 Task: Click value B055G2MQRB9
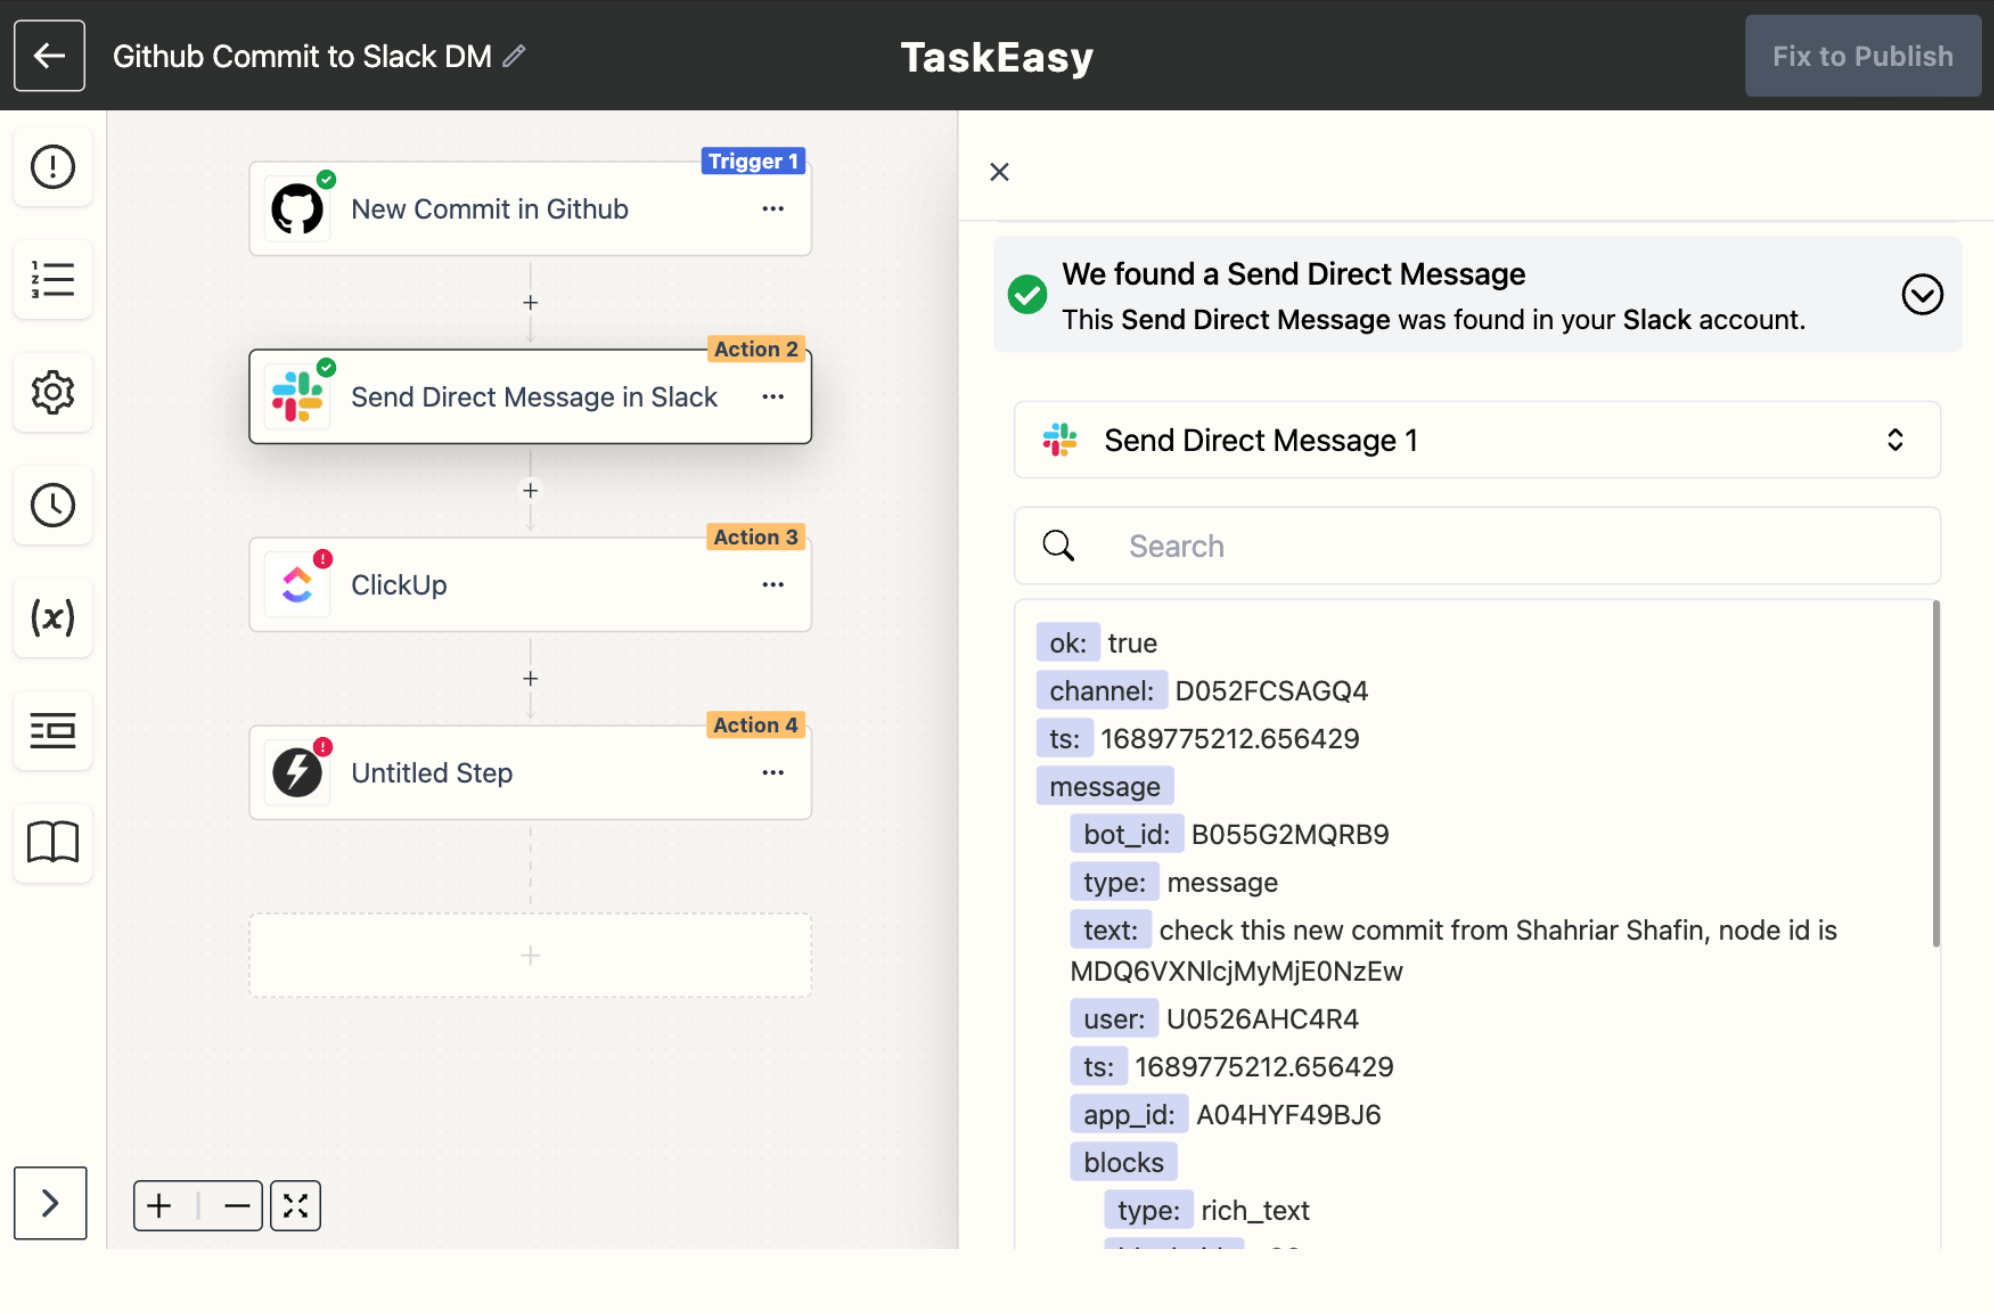coord(1290,835)
